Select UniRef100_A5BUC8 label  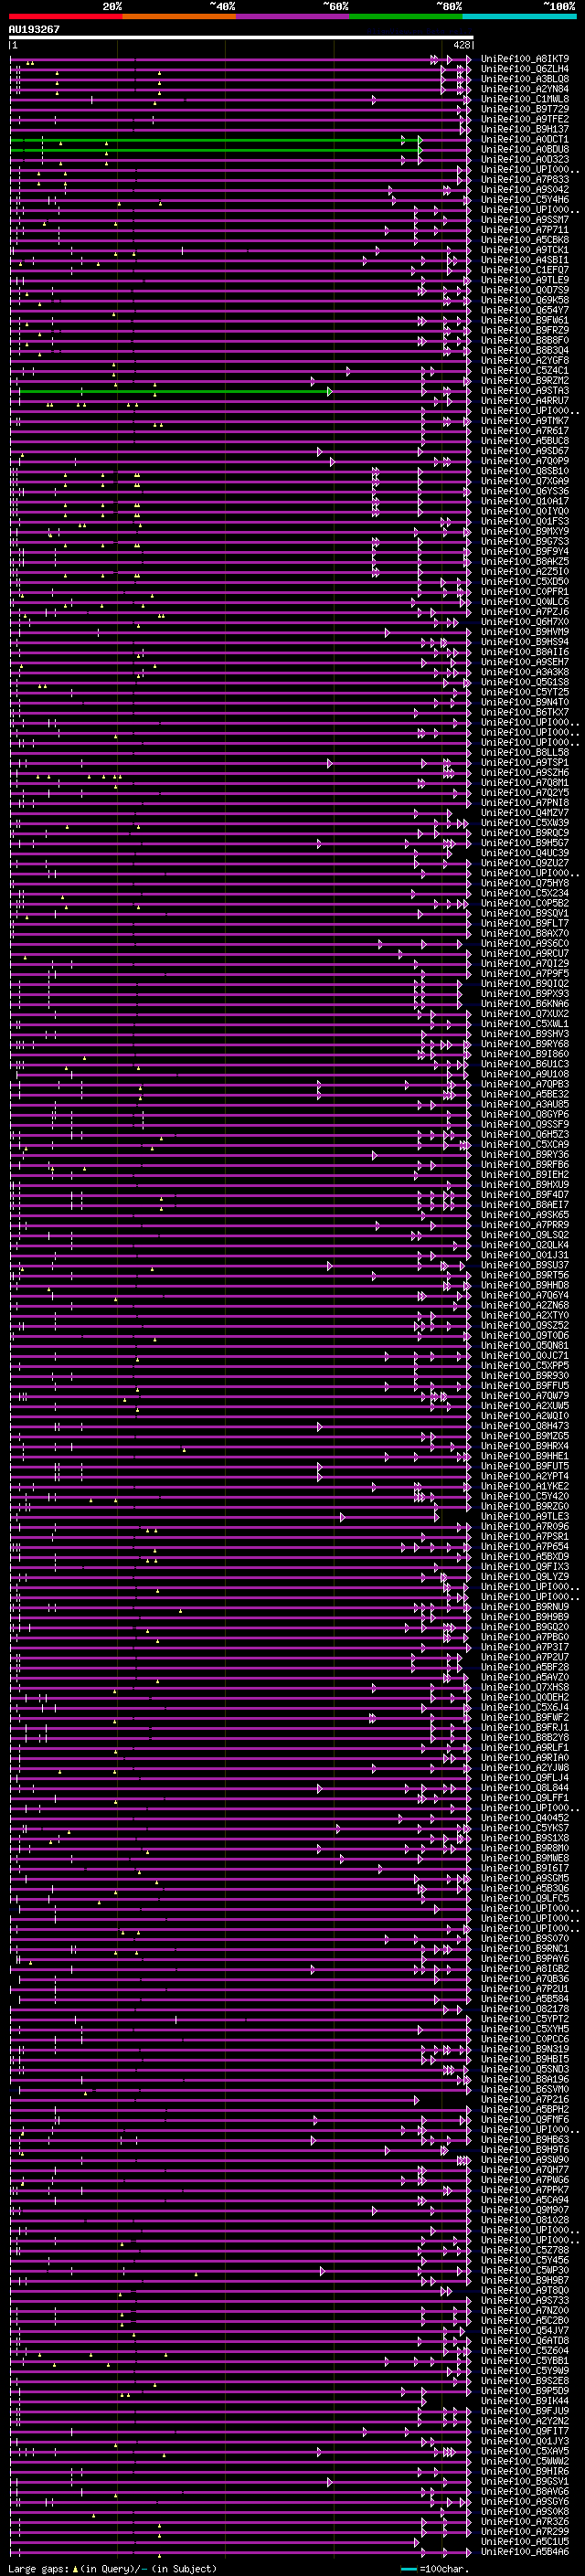coord(525,441)
